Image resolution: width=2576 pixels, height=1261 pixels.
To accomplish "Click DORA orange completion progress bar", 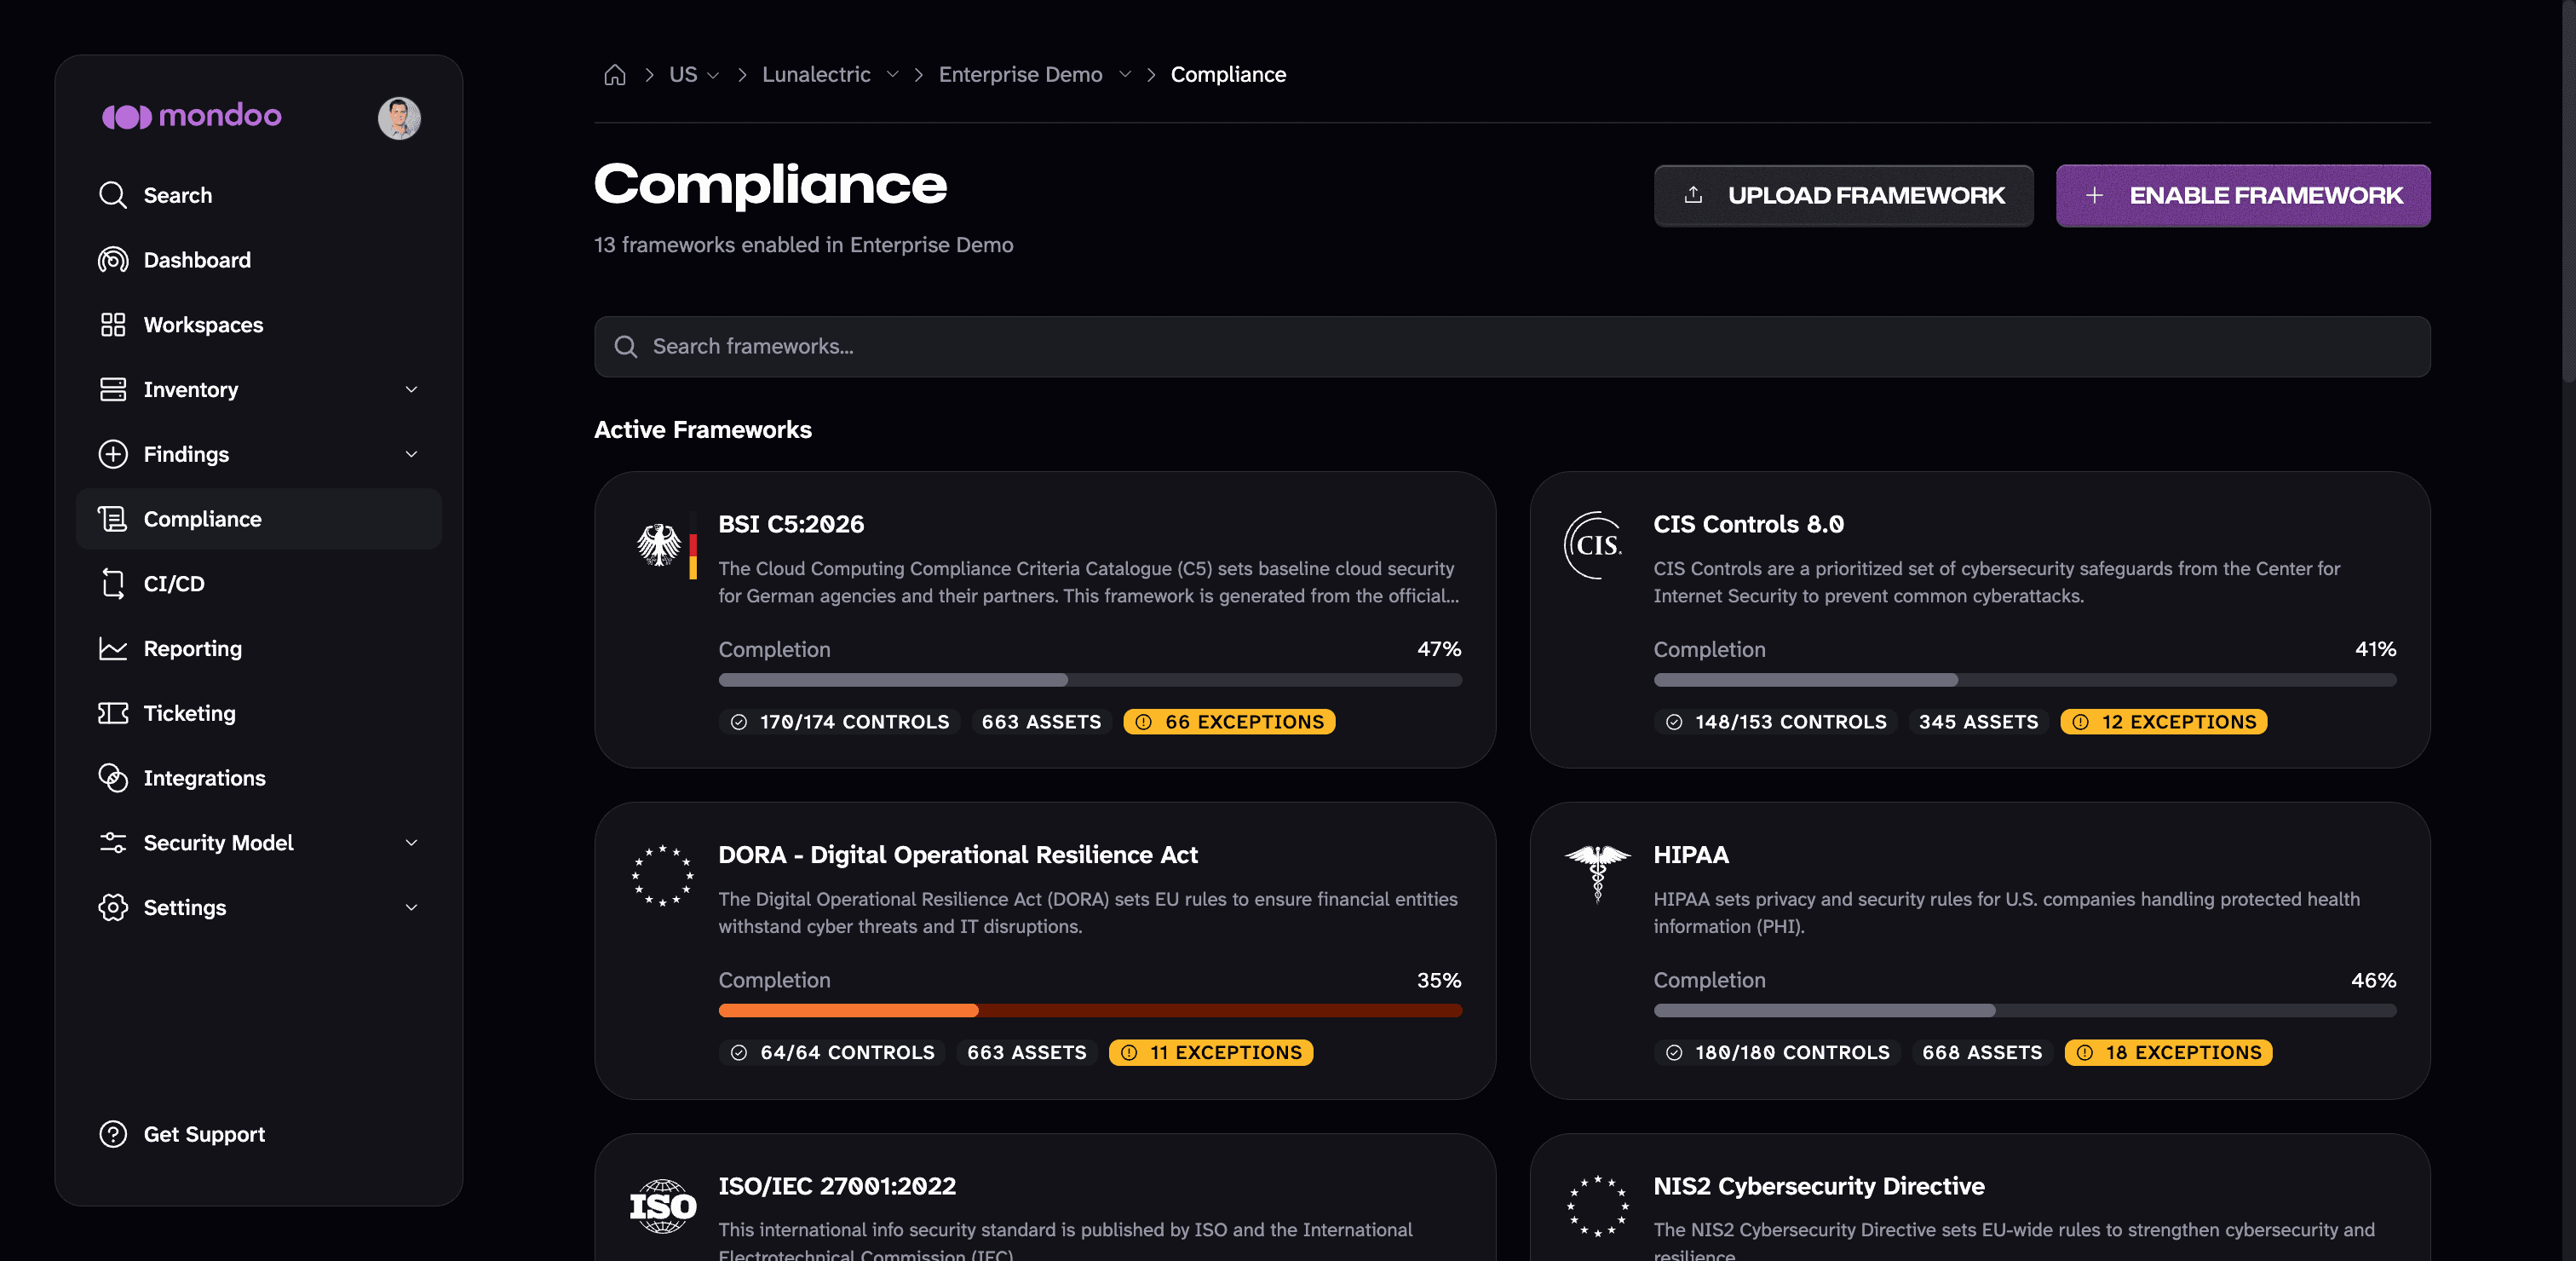I will tap(1090, 1011).
